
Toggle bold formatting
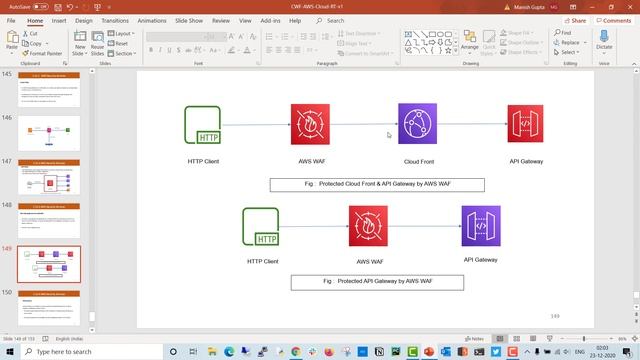click(x=151, y=50)
